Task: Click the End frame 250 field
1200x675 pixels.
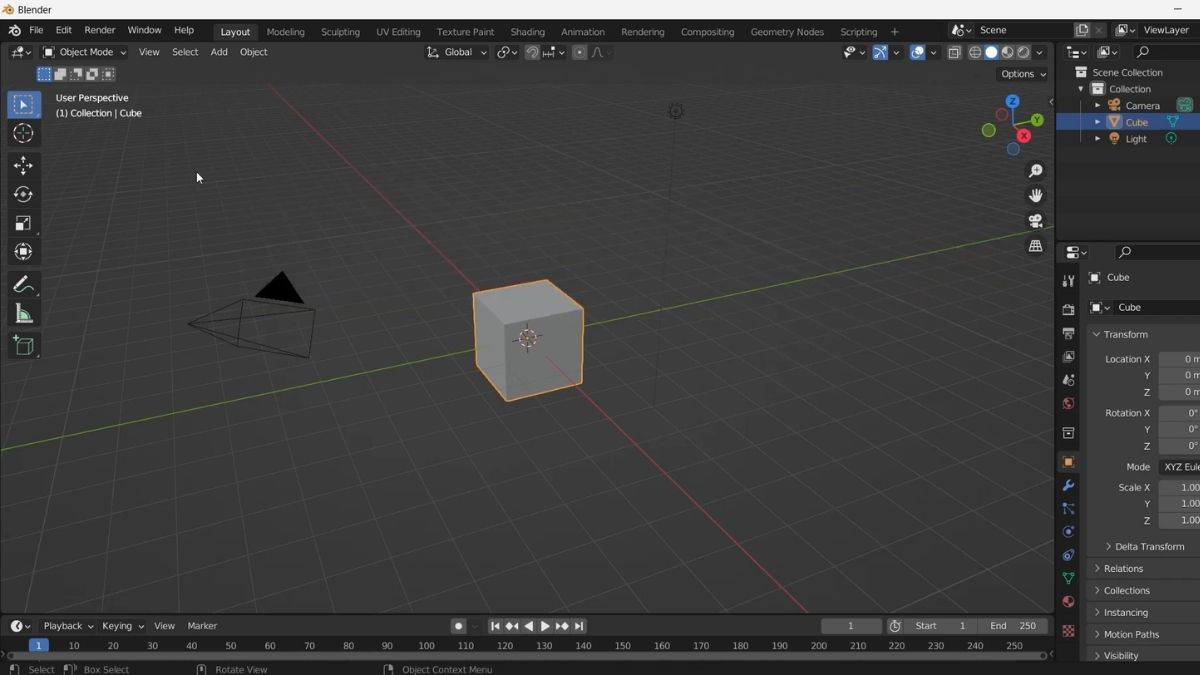Action: [1013, 626]
